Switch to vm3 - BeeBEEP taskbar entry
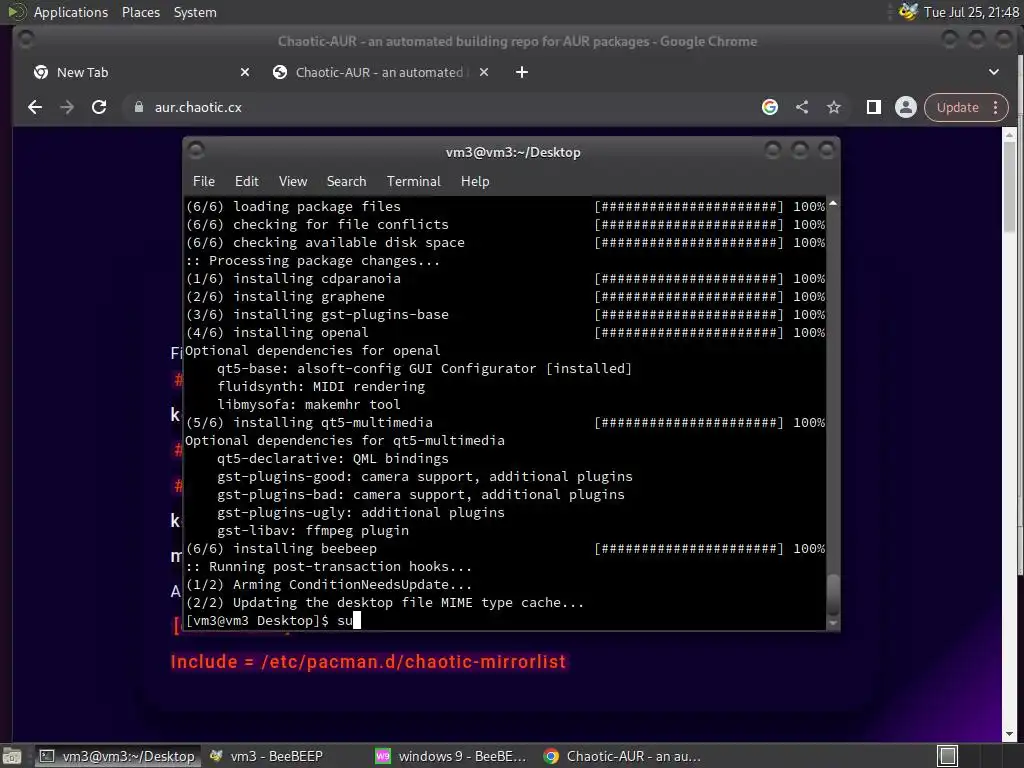Viewport: 1024px width, 768px height. (x=266, y=756)
